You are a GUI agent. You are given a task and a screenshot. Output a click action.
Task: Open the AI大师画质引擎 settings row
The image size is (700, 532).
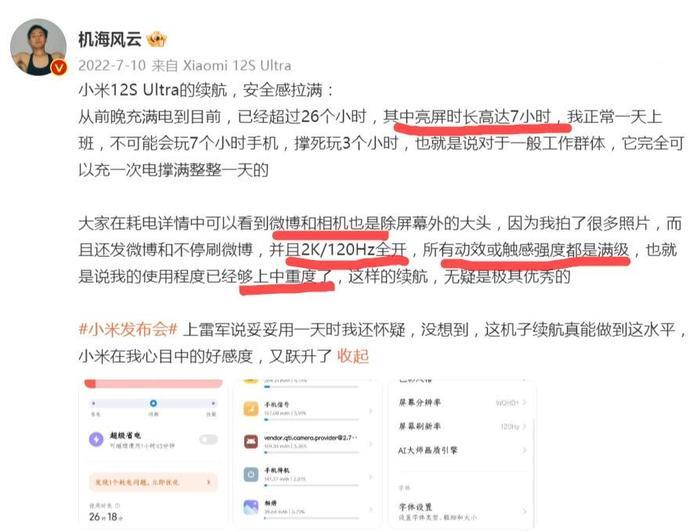(x=462, y=451)
